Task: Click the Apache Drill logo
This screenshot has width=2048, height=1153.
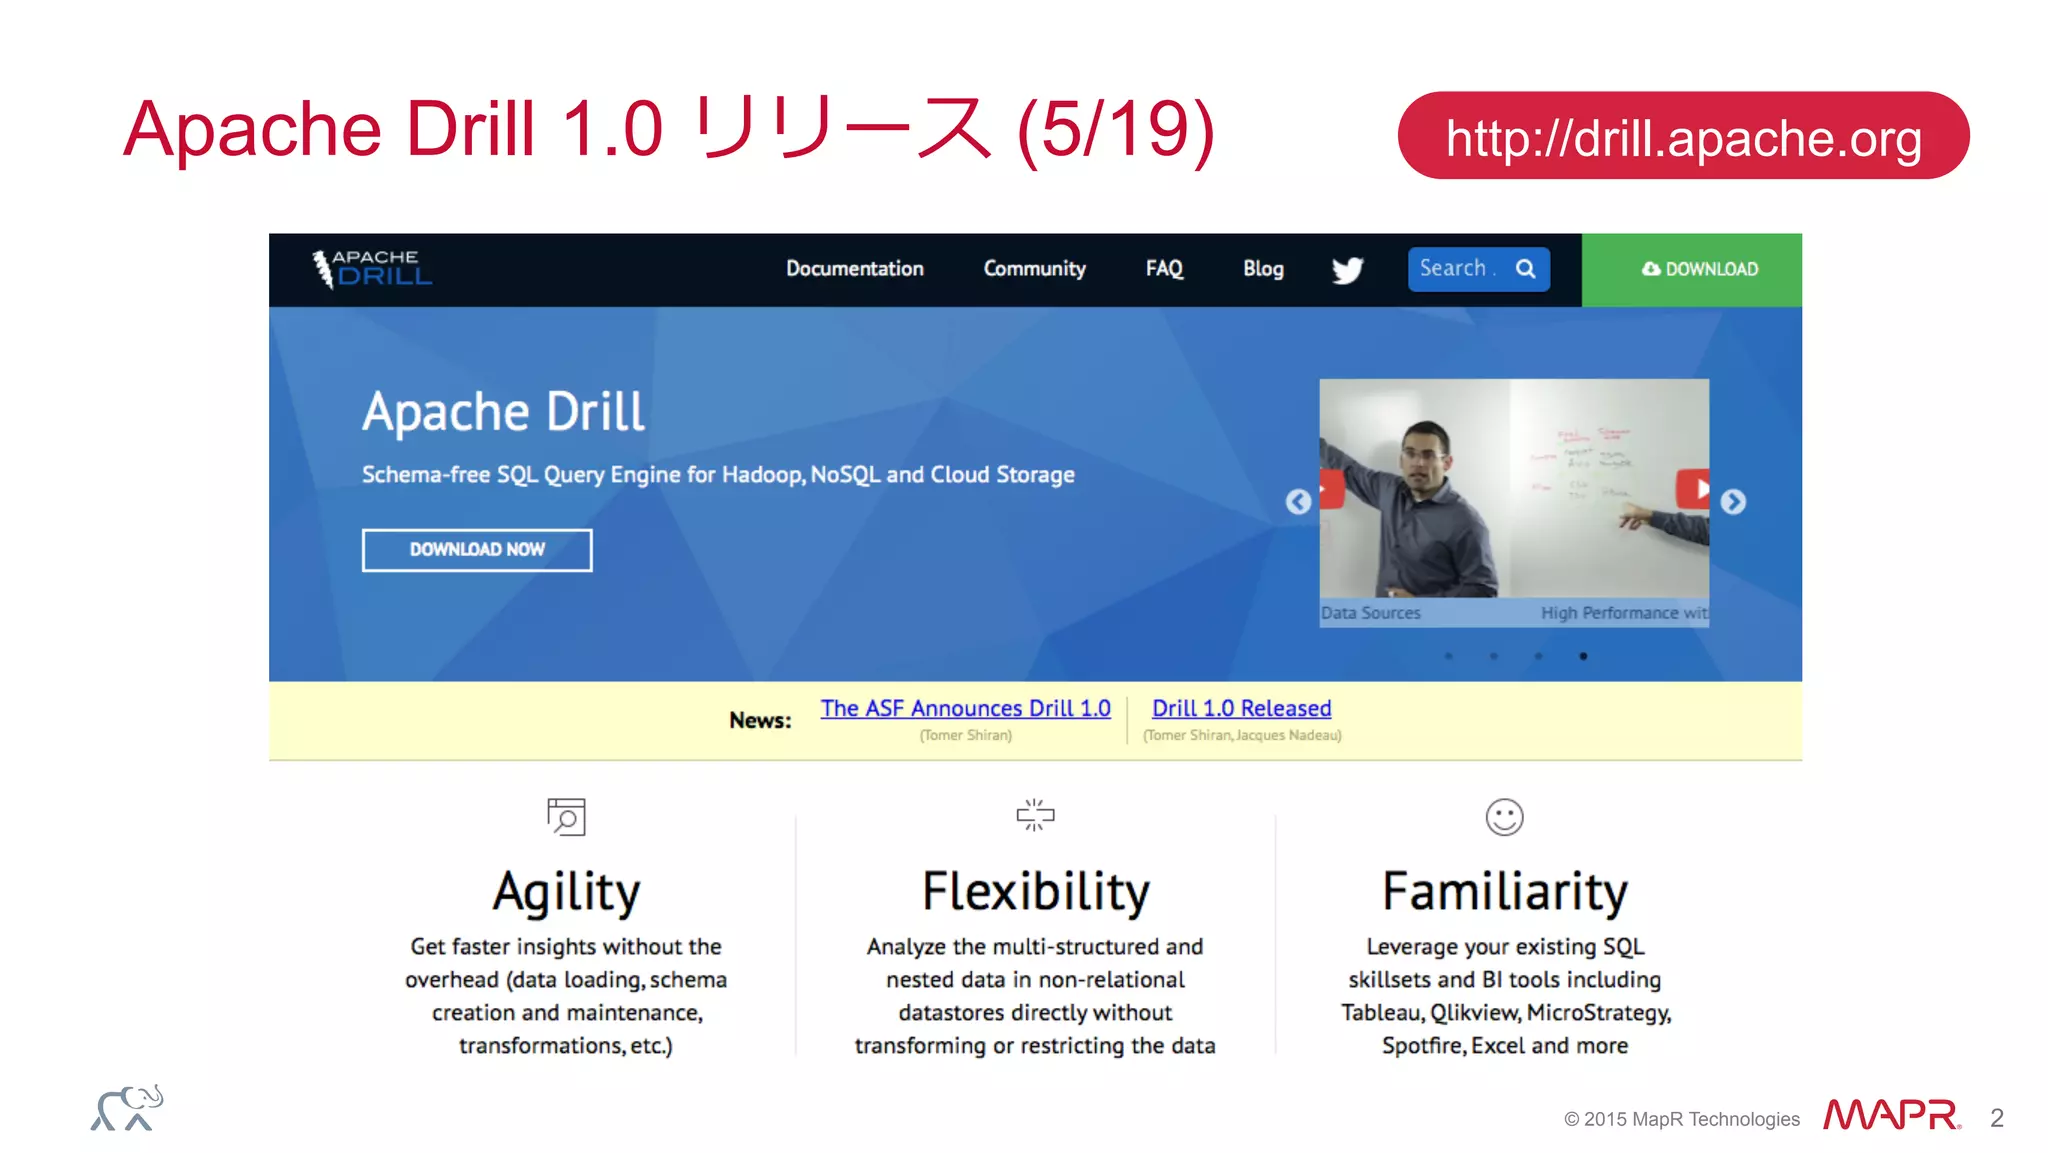Action: [373, 269]
